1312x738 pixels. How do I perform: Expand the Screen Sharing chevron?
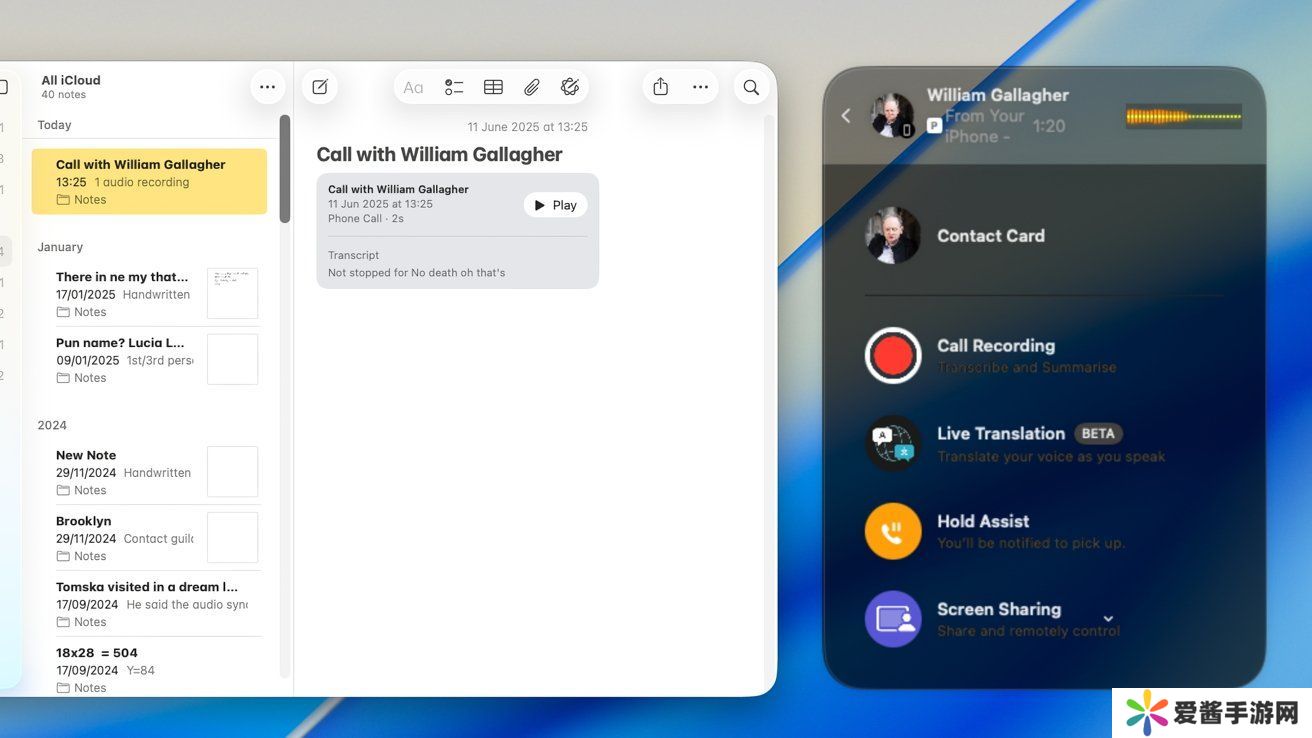1108,619
